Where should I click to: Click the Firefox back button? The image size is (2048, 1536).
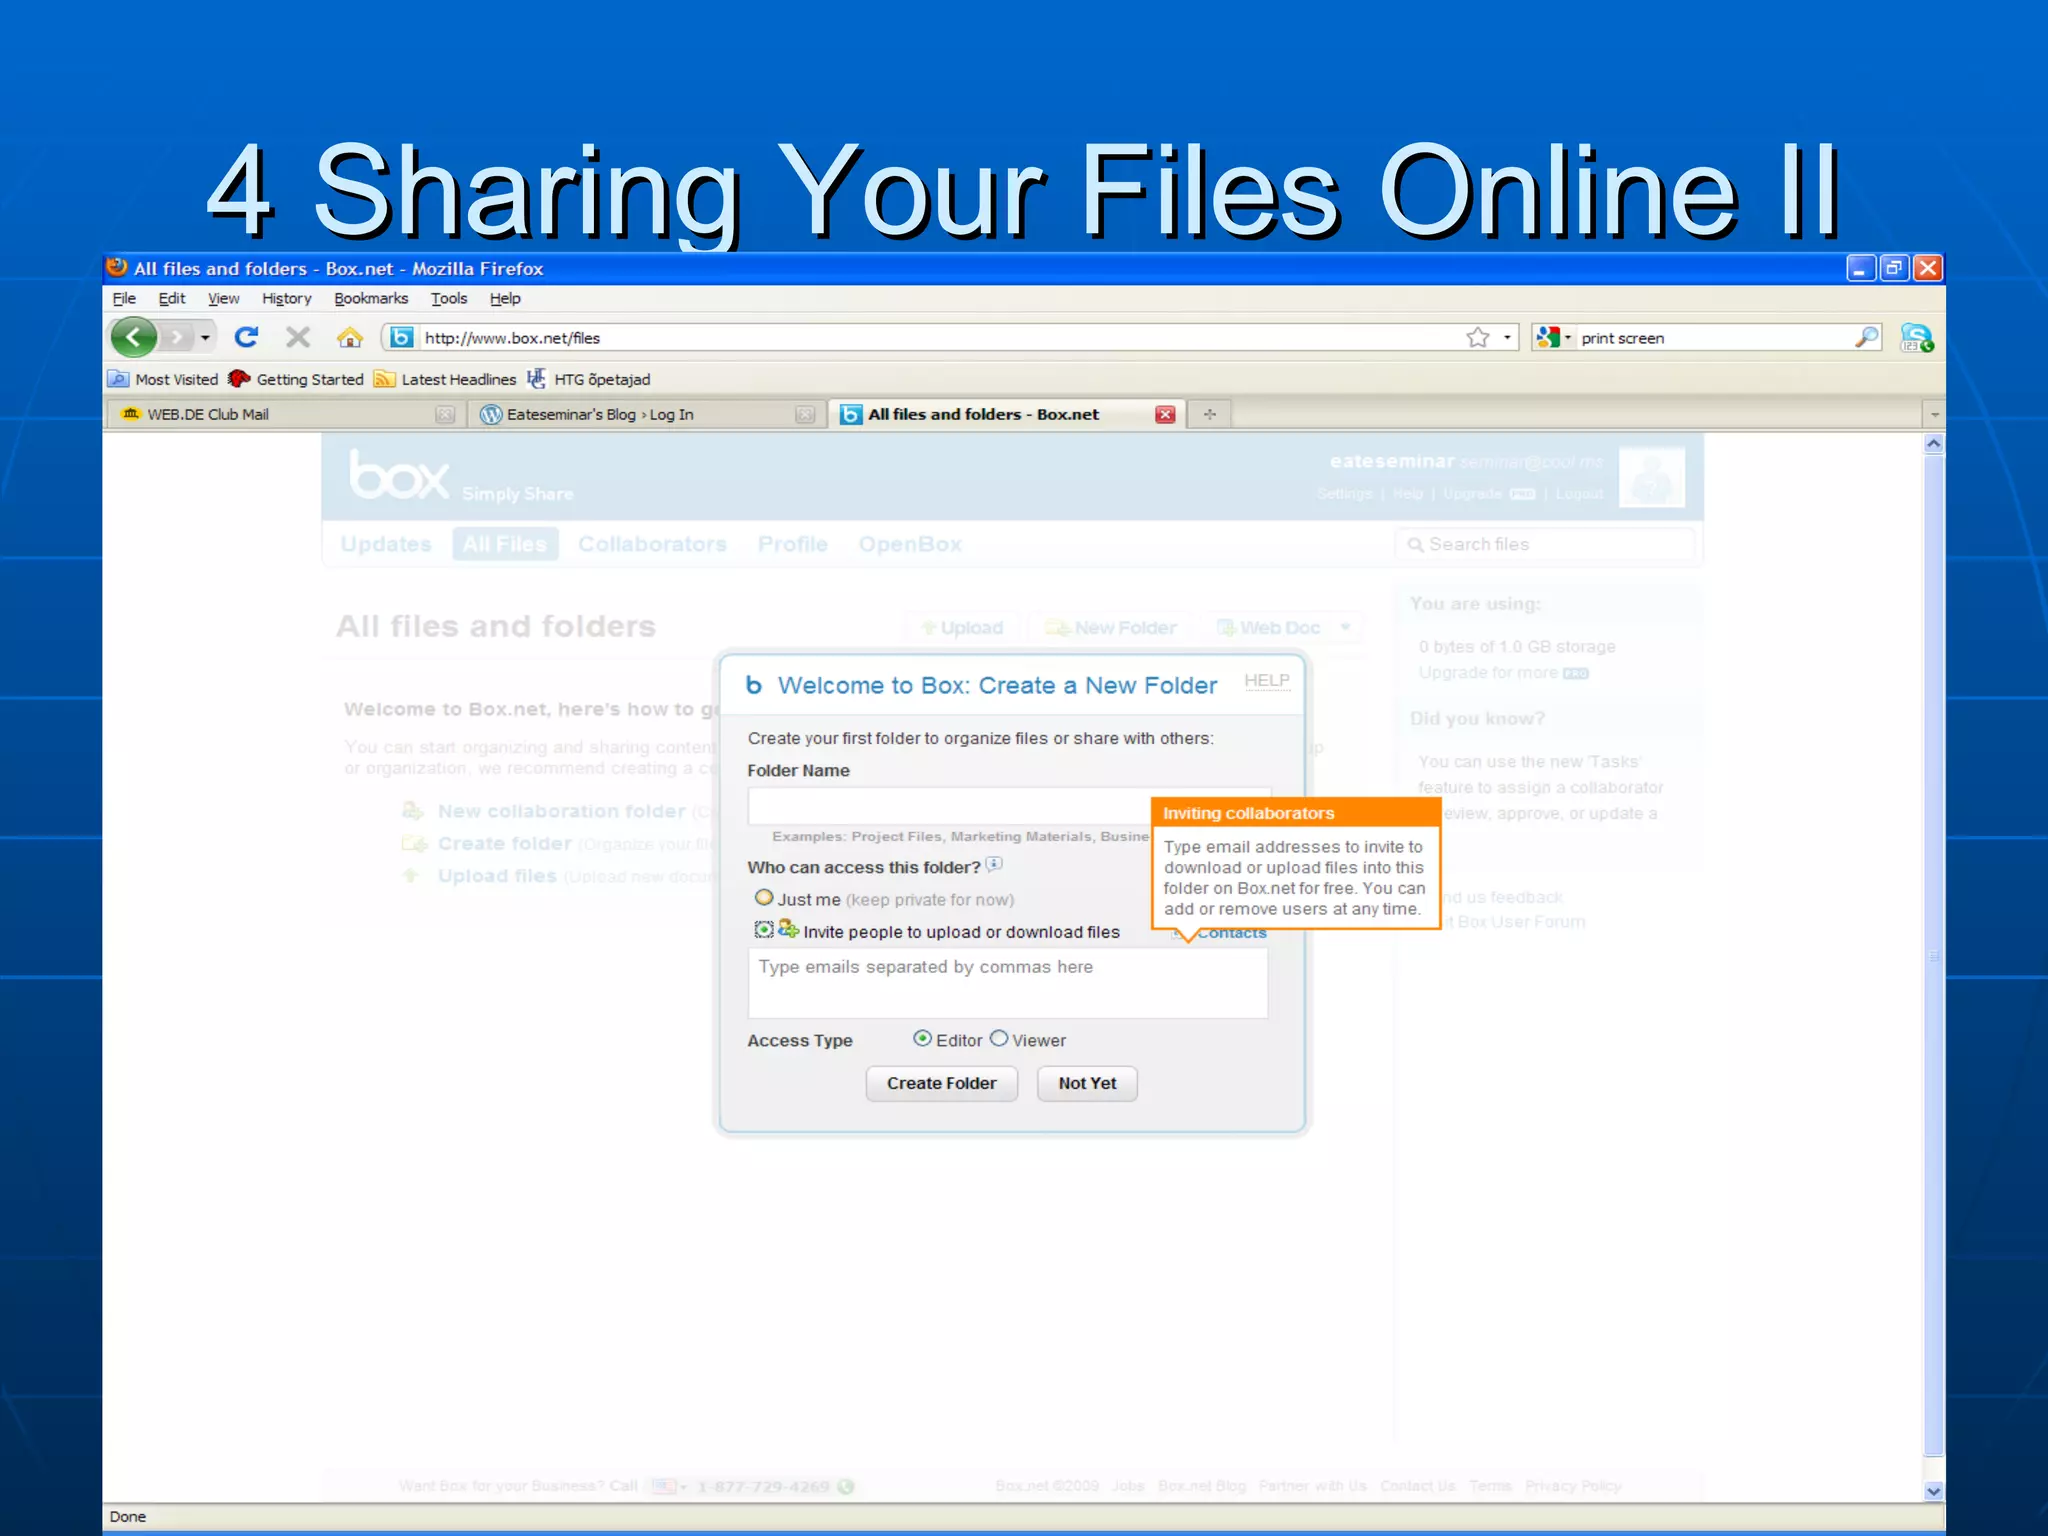tap(134, 337)
